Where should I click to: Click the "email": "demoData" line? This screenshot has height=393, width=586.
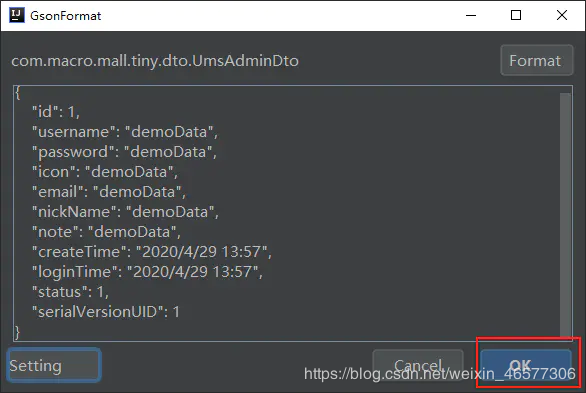pyautogui.click(x=109, y=192)
